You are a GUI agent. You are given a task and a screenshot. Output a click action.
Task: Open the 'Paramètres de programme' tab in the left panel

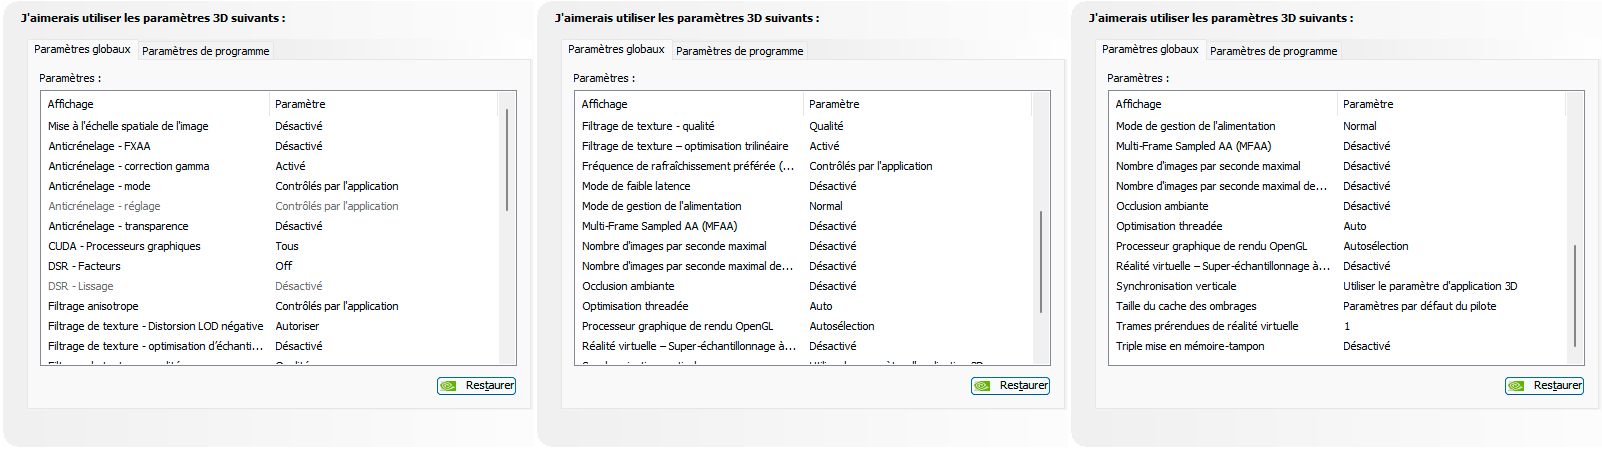click(x=205, y=51)
